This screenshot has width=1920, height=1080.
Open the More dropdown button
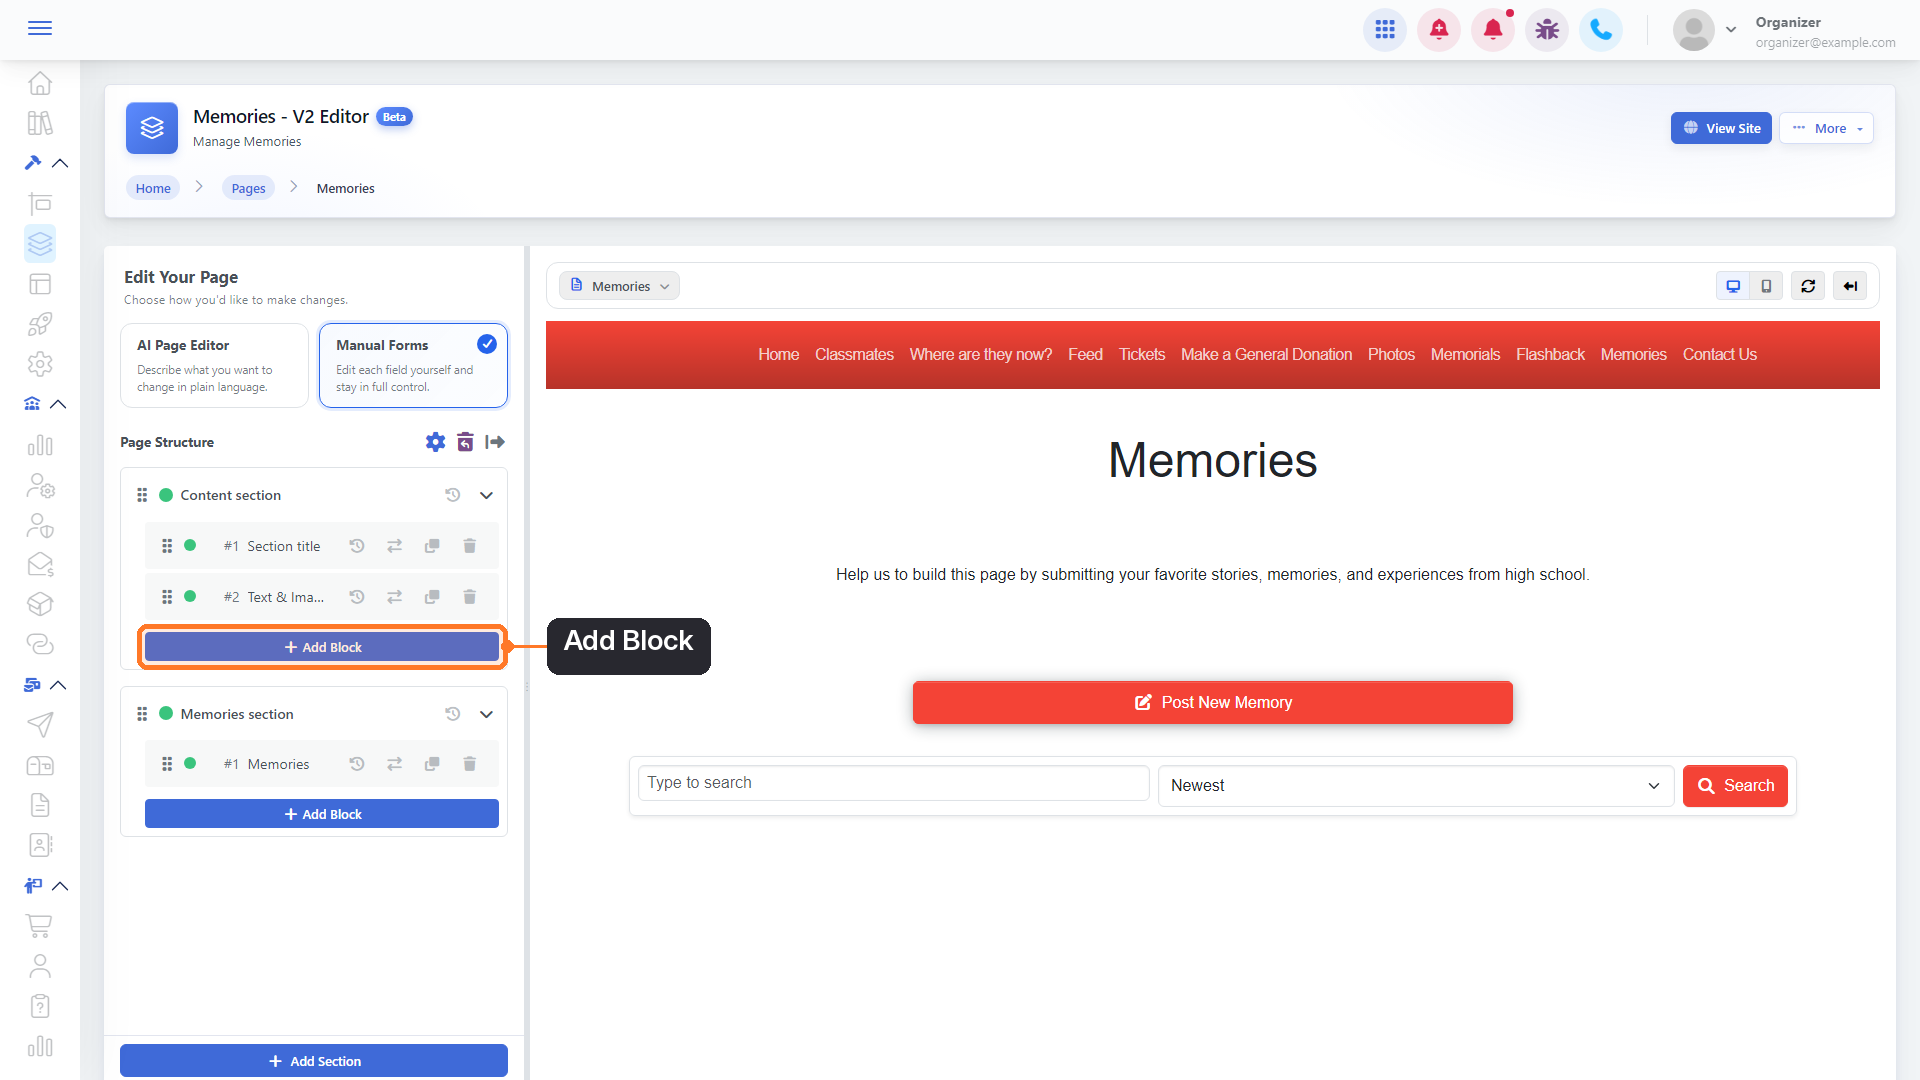tap(1826, 128)
